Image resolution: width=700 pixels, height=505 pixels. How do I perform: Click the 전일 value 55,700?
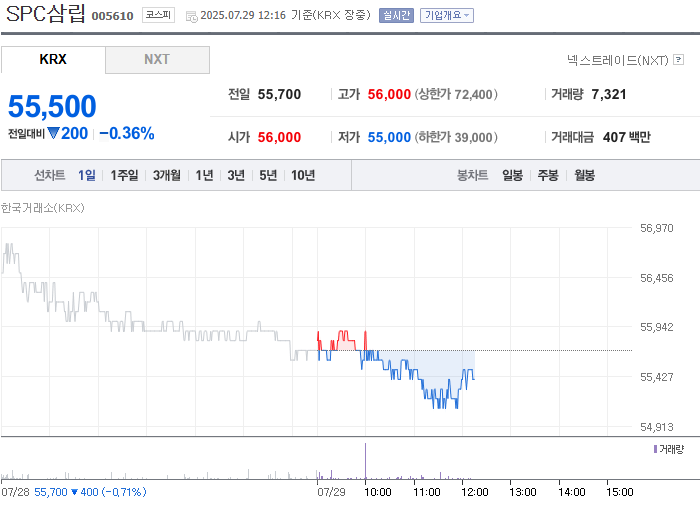(279, 94)
